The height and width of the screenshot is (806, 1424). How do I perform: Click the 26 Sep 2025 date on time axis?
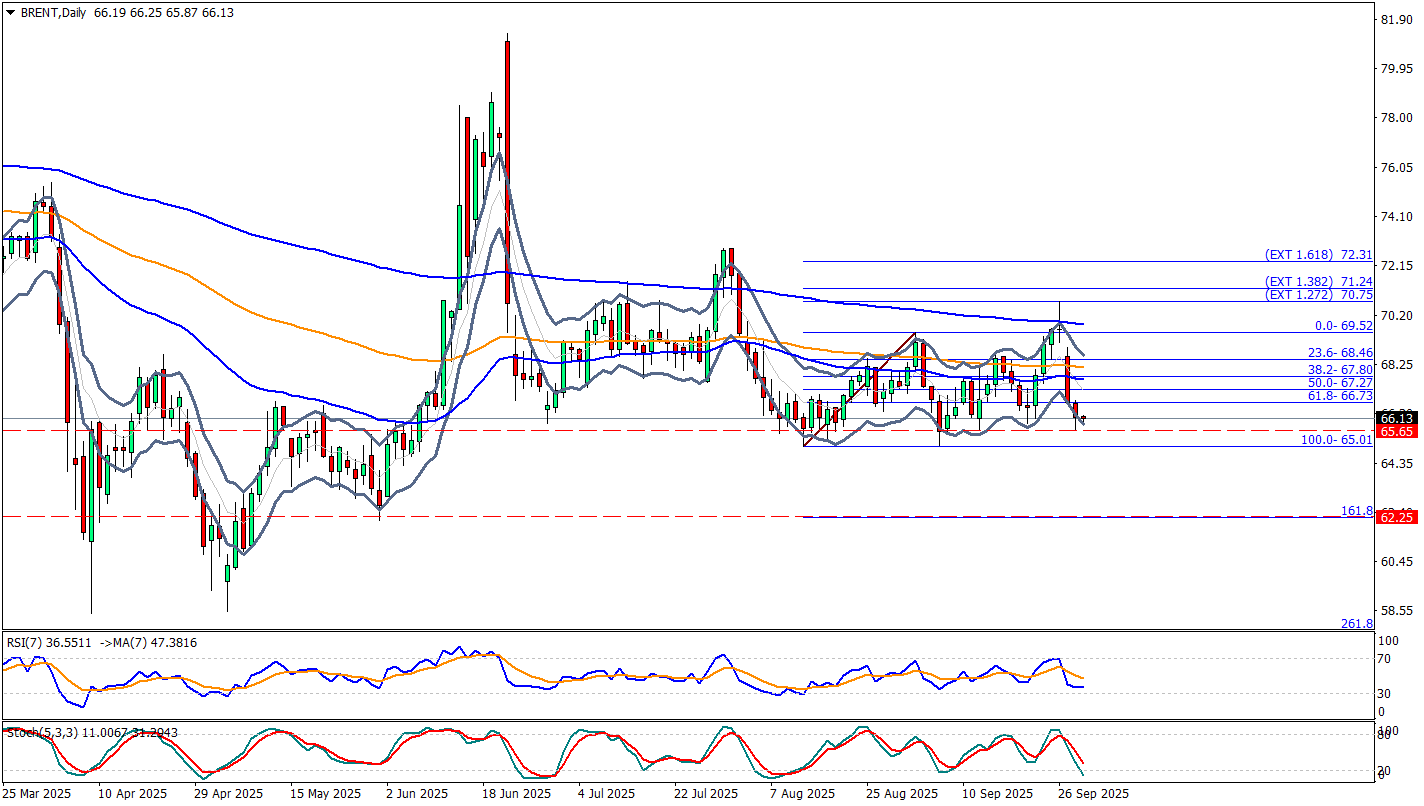(x=1094, y=793)
